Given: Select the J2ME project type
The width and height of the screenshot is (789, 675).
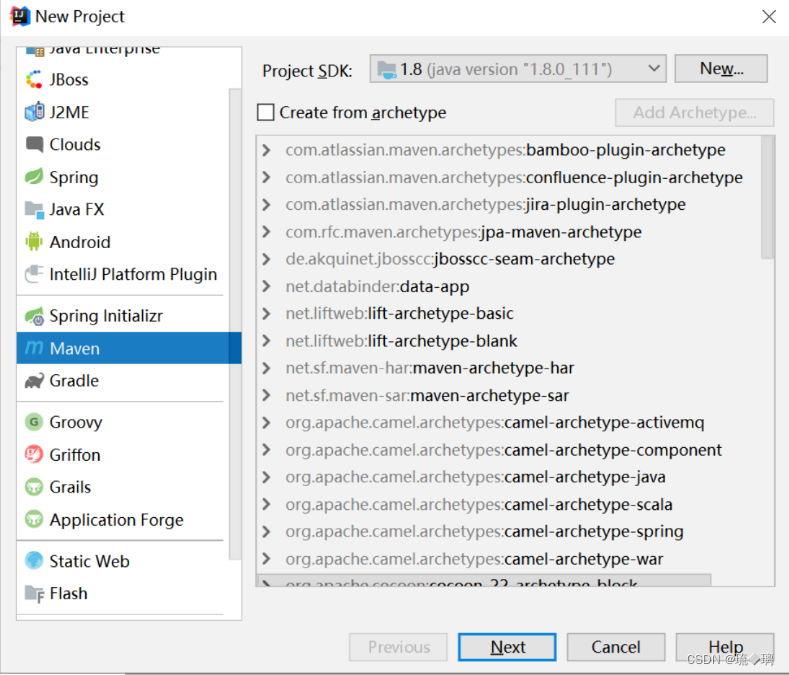Looking at the screenshot, I should (123, 112).
